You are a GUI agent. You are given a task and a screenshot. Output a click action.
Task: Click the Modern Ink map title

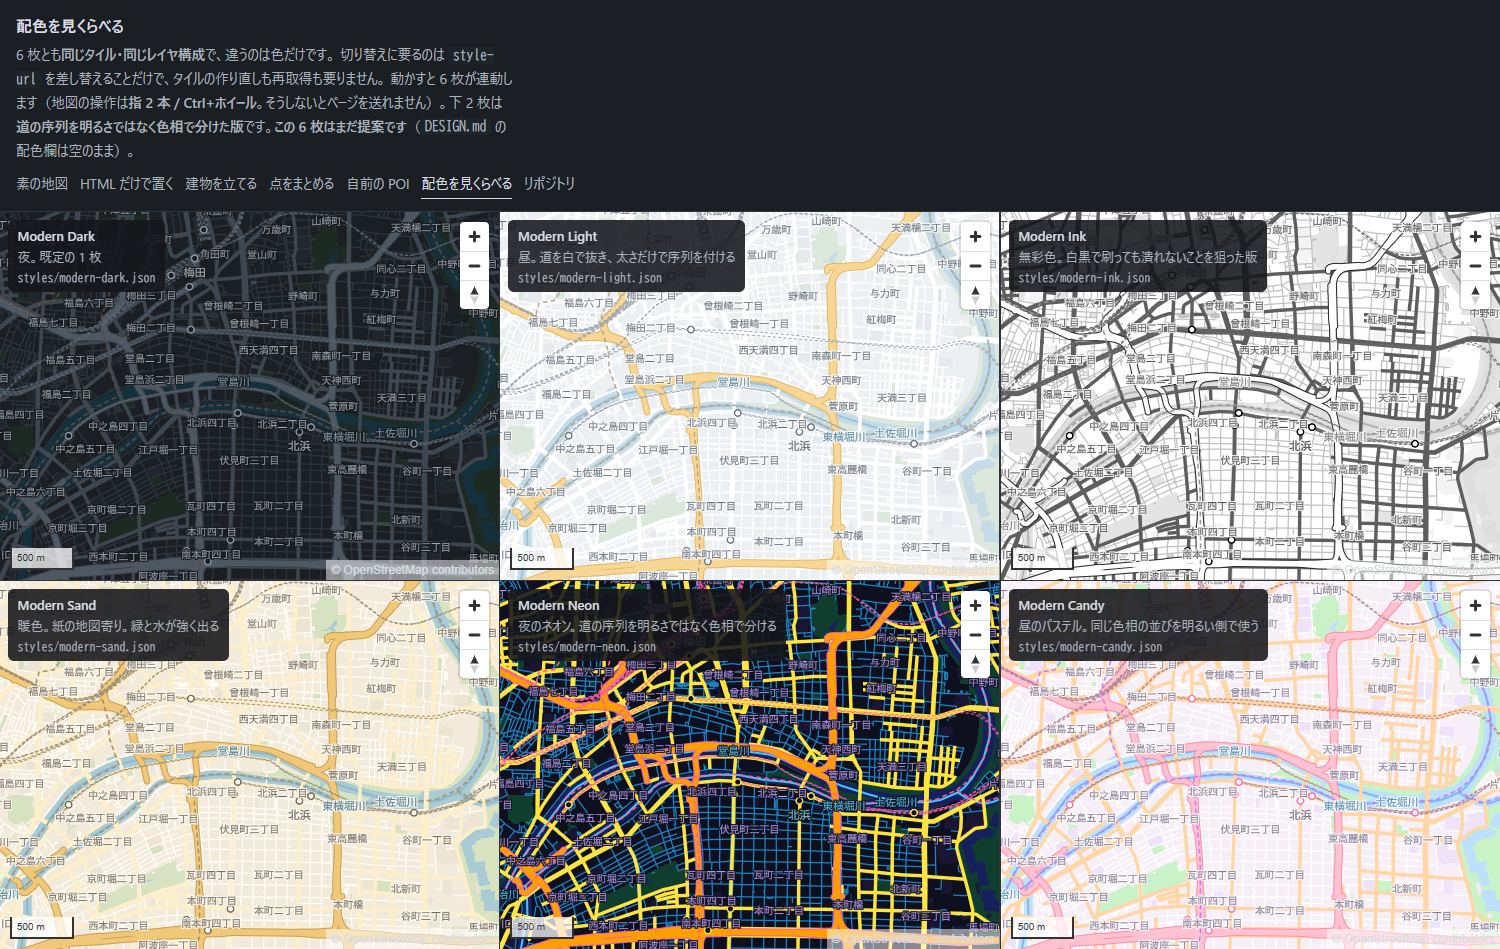1052,237
